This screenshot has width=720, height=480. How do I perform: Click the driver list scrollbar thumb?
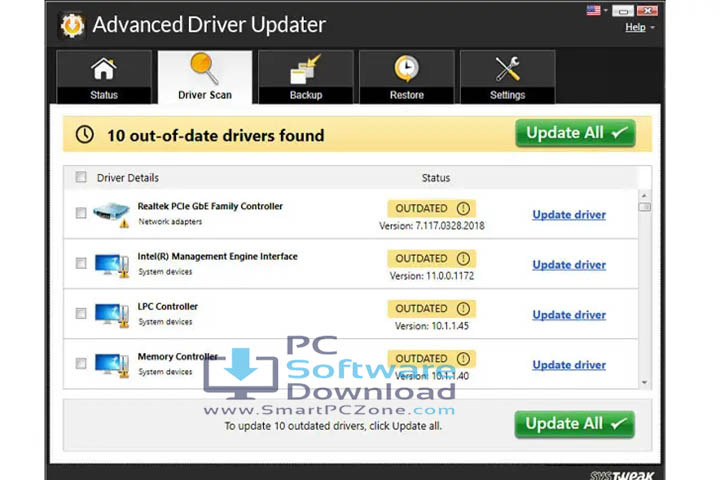click(644, 207)
